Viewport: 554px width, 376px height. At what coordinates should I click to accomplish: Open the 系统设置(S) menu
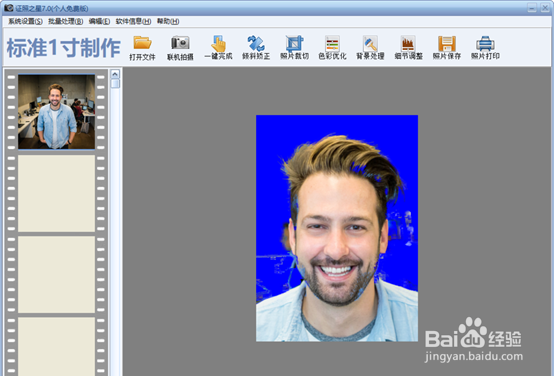point(25,22)
